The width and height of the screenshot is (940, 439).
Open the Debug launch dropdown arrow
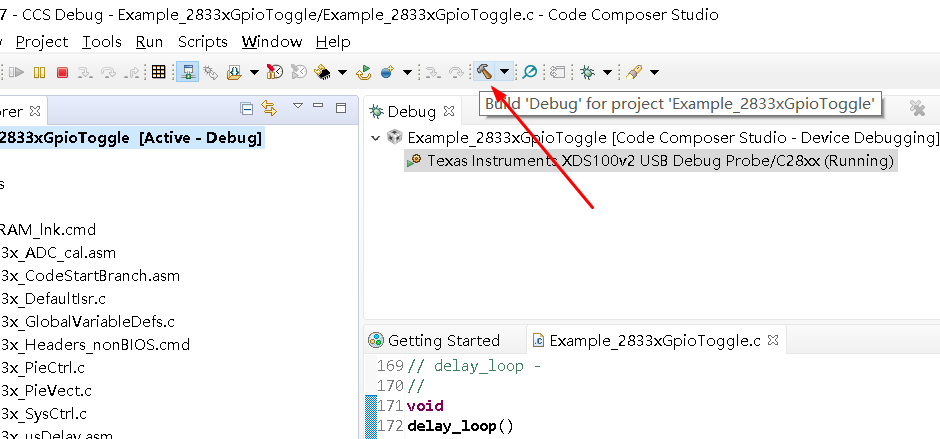[x=607, y=73]
